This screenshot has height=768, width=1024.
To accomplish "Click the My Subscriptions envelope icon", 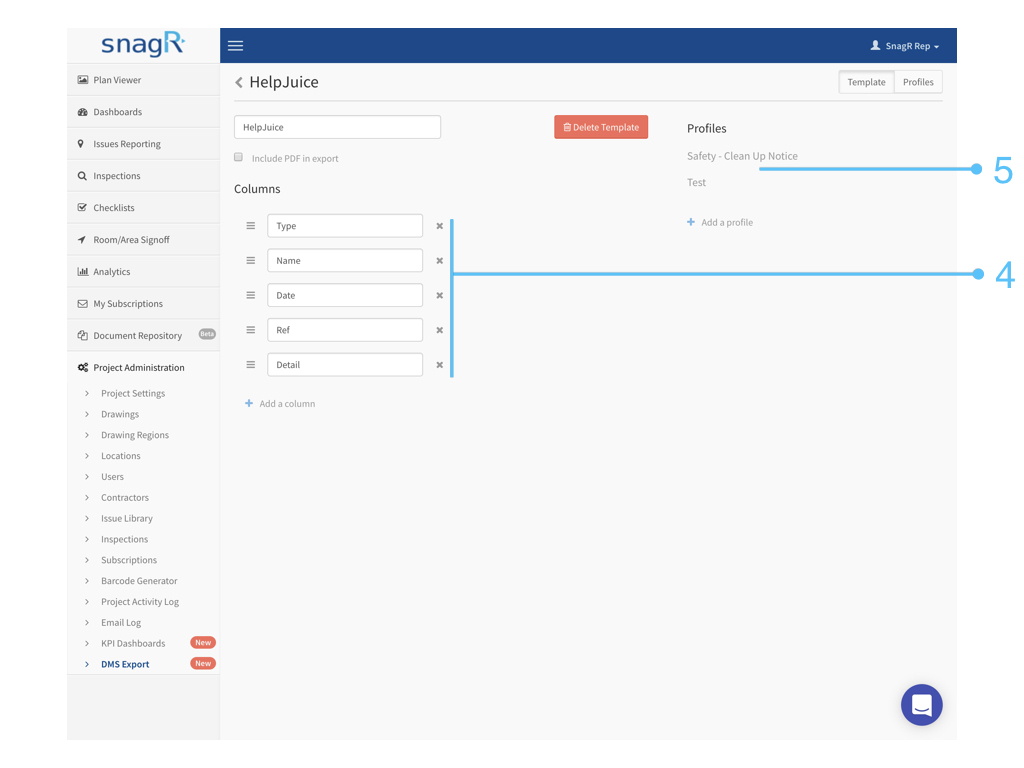I will pyautogui.click(x=83, y=304).
